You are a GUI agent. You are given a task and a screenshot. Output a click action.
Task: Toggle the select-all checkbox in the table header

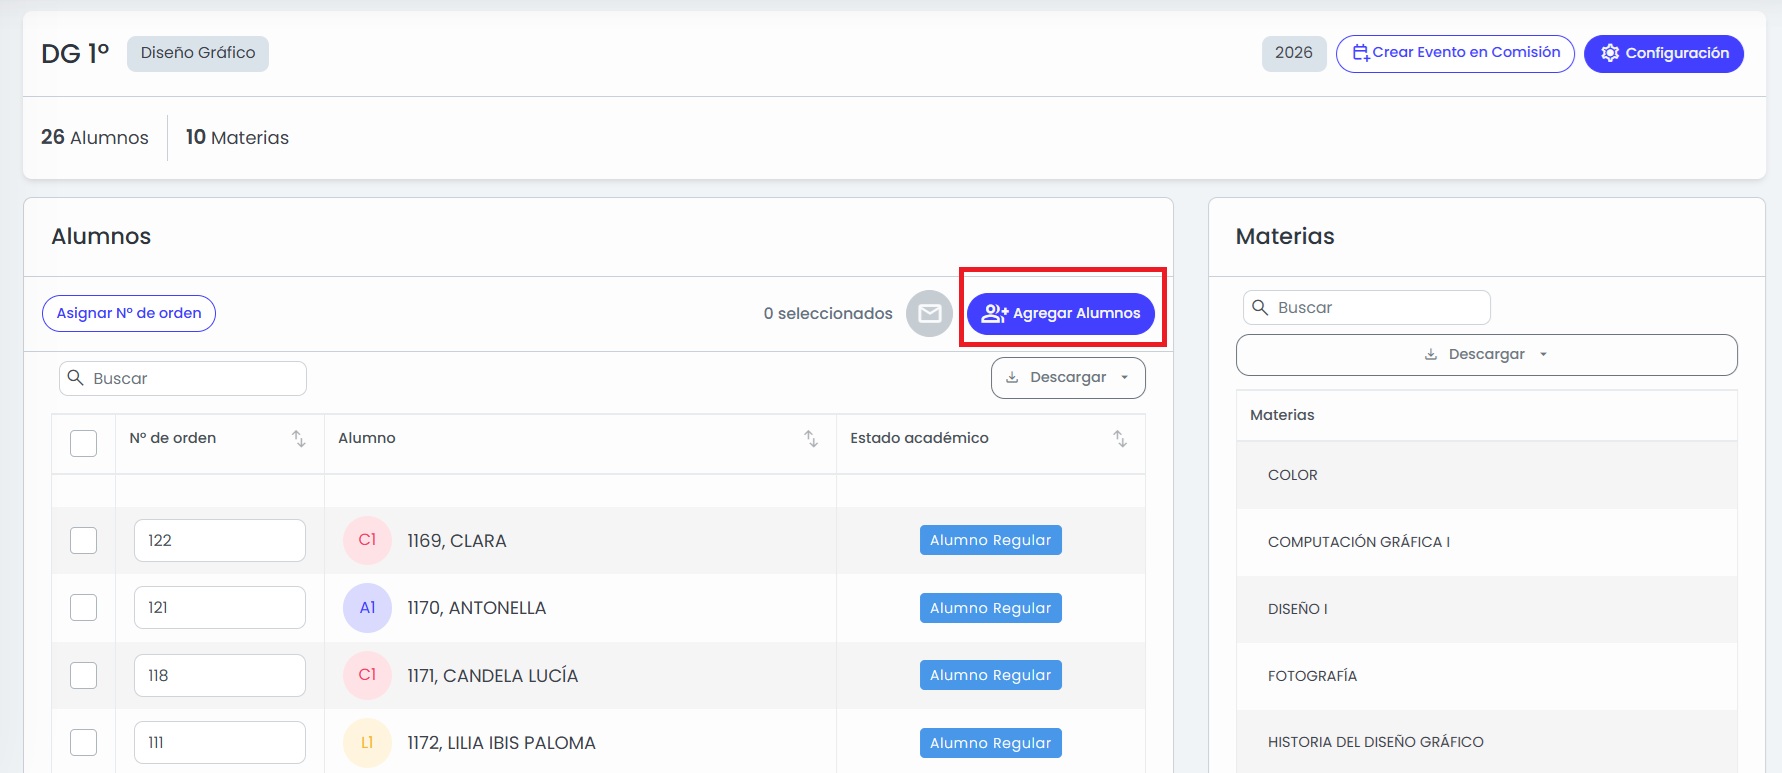(84, 443)
